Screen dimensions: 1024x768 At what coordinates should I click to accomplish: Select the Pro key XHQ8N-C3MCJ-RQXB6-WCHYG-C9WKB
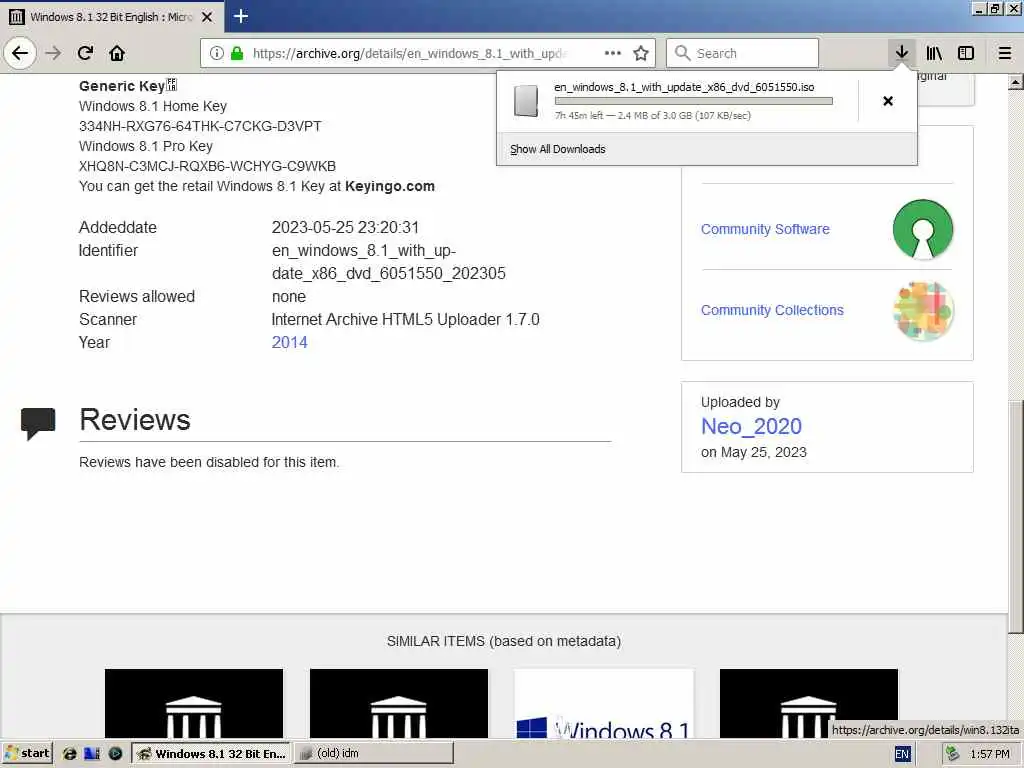pos(207,166)
